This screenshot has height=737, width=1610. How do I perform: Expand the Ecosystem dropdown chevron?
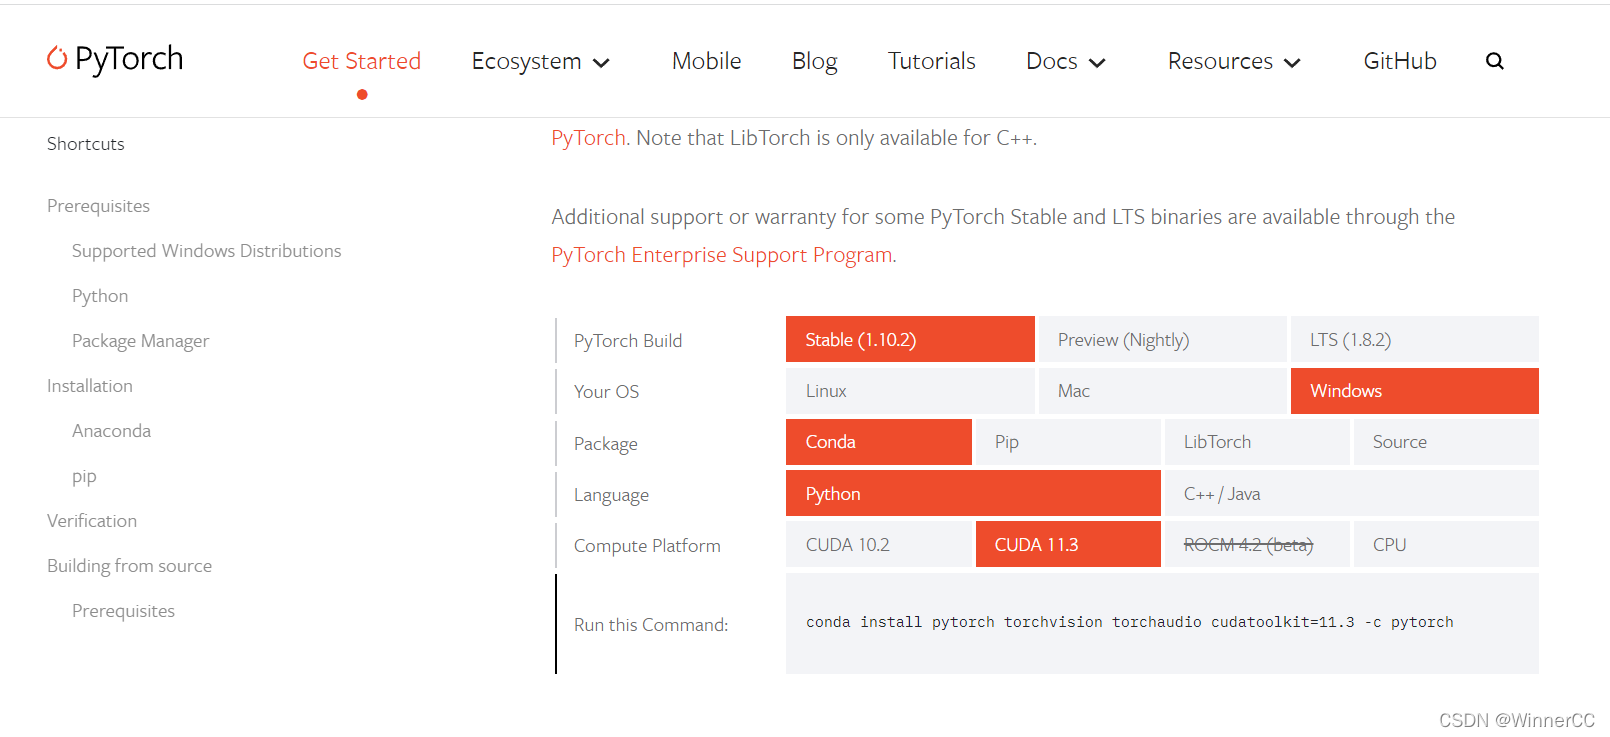pyautogui.click(x=601, y=62)
